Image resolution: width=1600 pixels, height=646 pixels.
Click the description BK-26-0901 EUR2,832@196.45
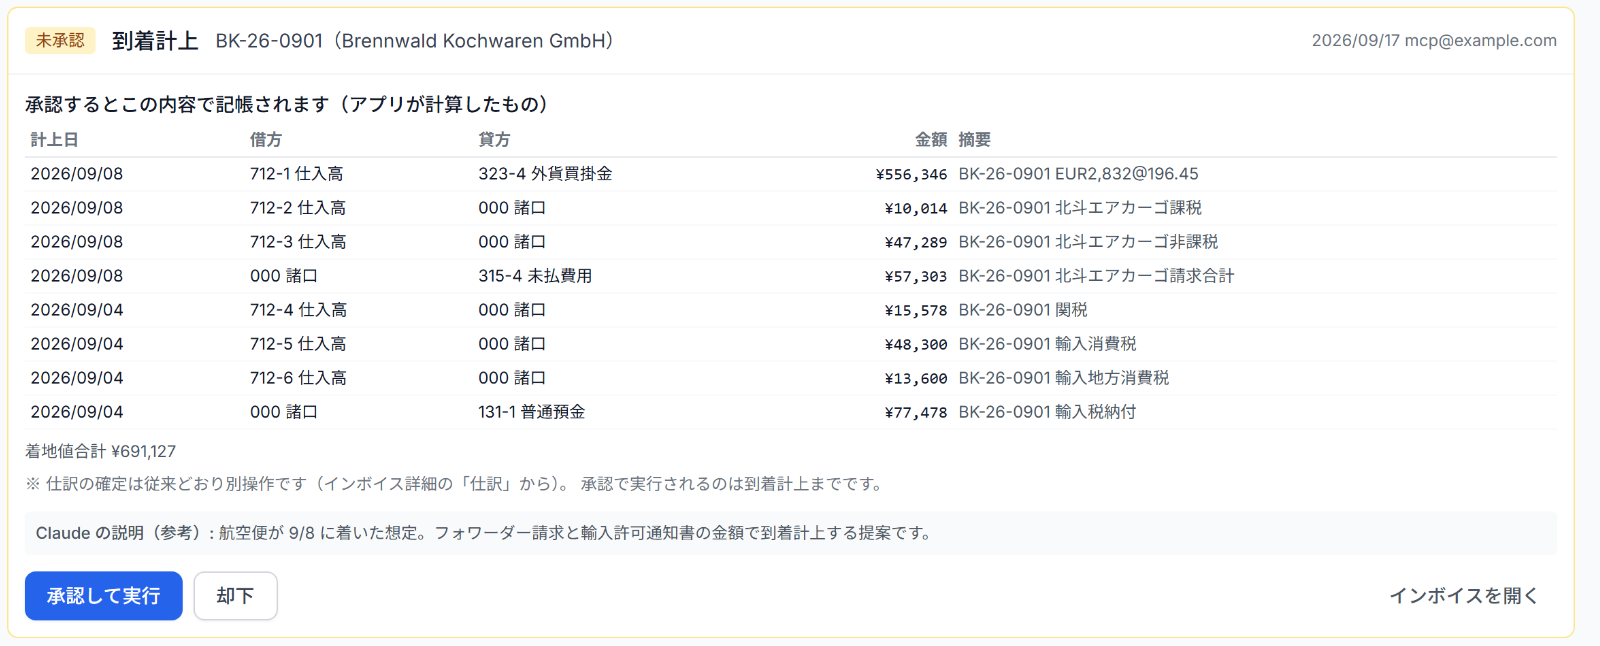[x=1078, y=174]
